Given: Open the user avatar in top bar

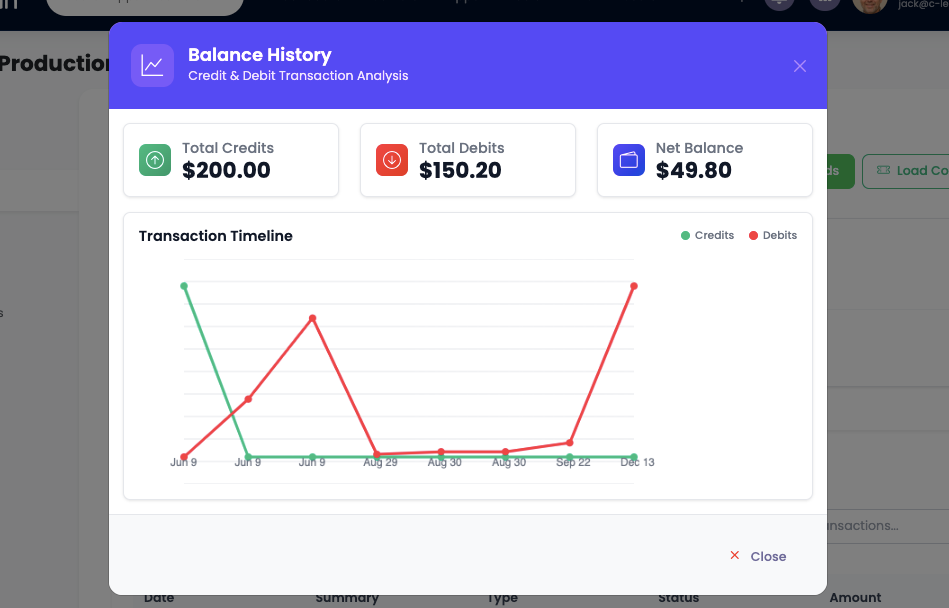Looking at the screenshot, I should coord(868,4).
